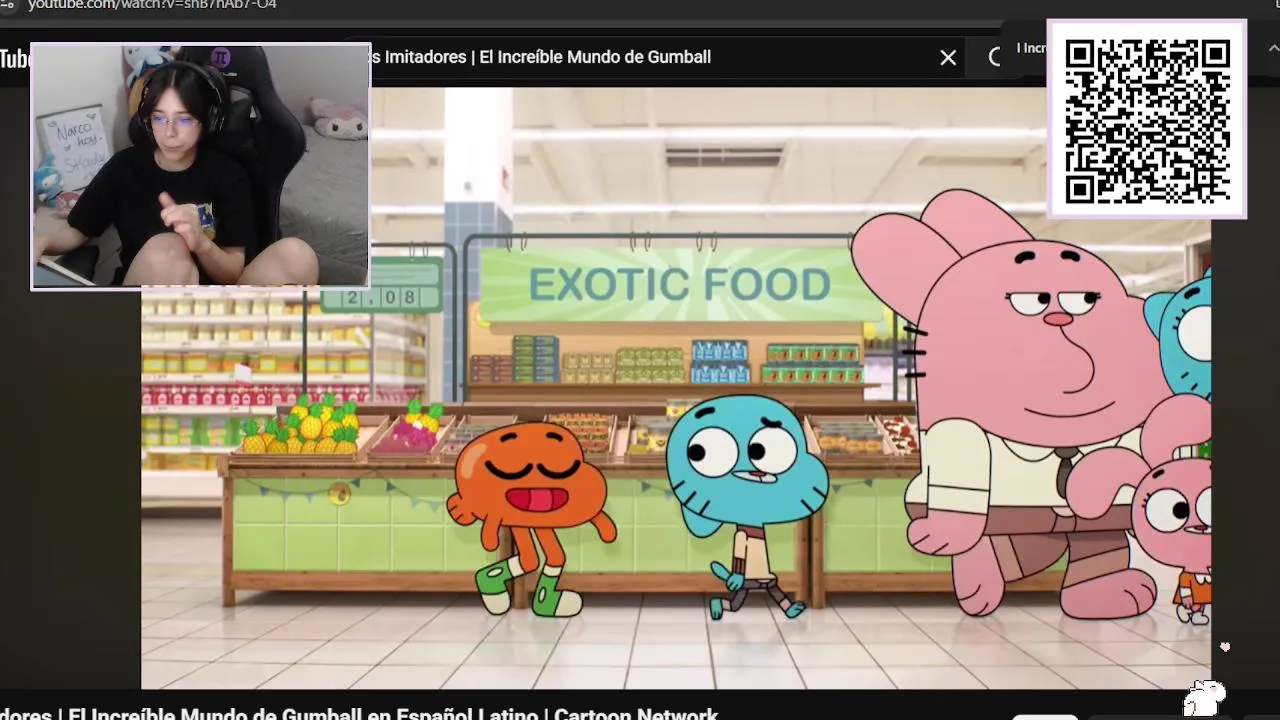Click the search box text ending in Gumball
The width and height of the screenshot is (1280, 720).
[540, 57]
